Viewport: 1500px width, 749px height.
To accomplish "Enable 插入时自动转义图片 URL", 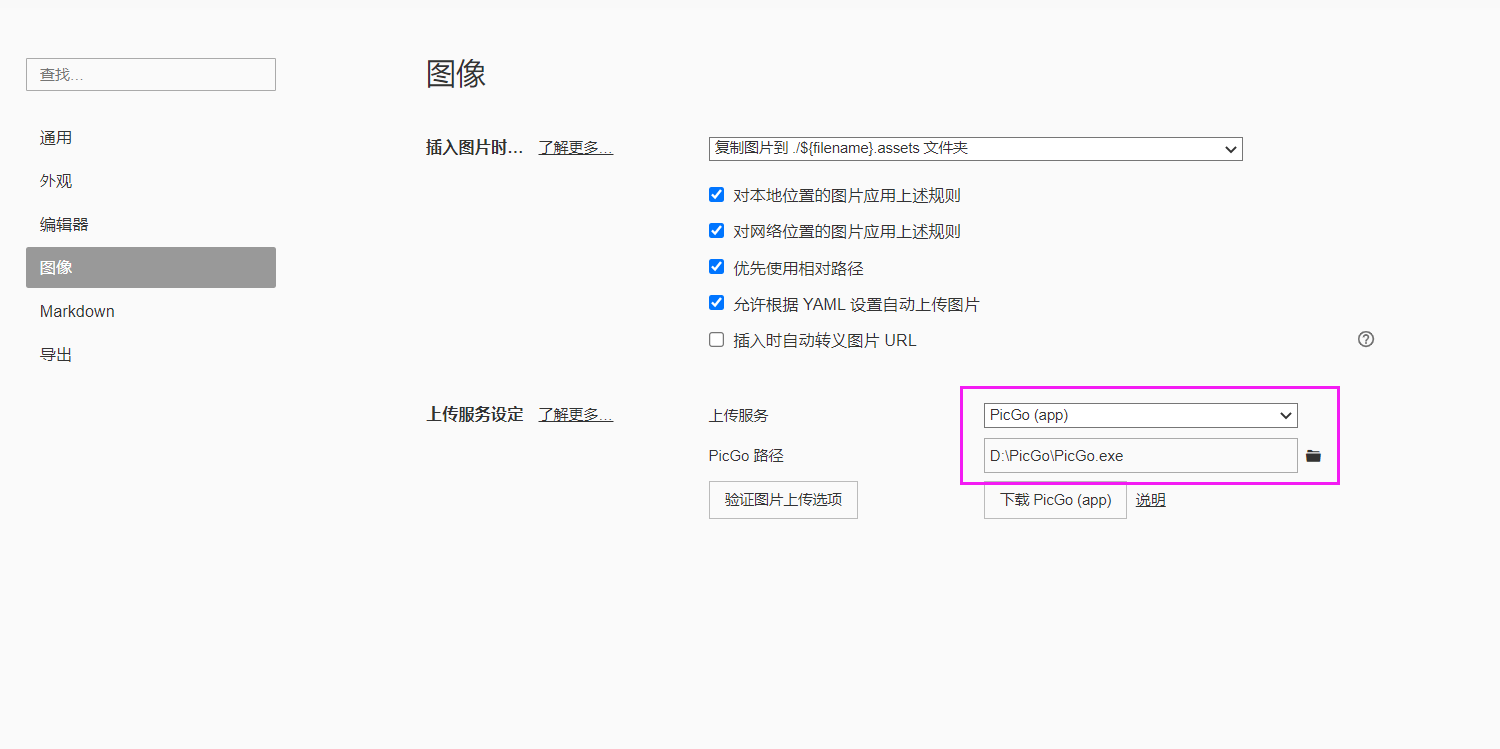I will point(716,339).
